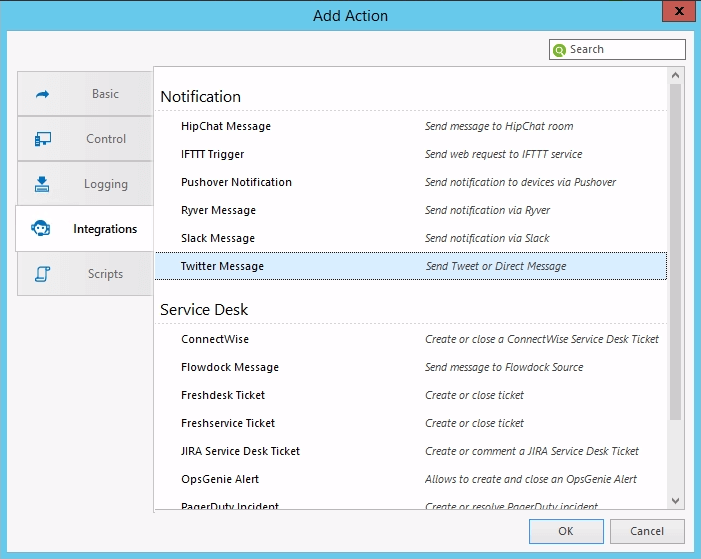701x559 pixels.
Task: Click the scrollbar up arrow
Action: pyautogui.click(x=676, y=75)
